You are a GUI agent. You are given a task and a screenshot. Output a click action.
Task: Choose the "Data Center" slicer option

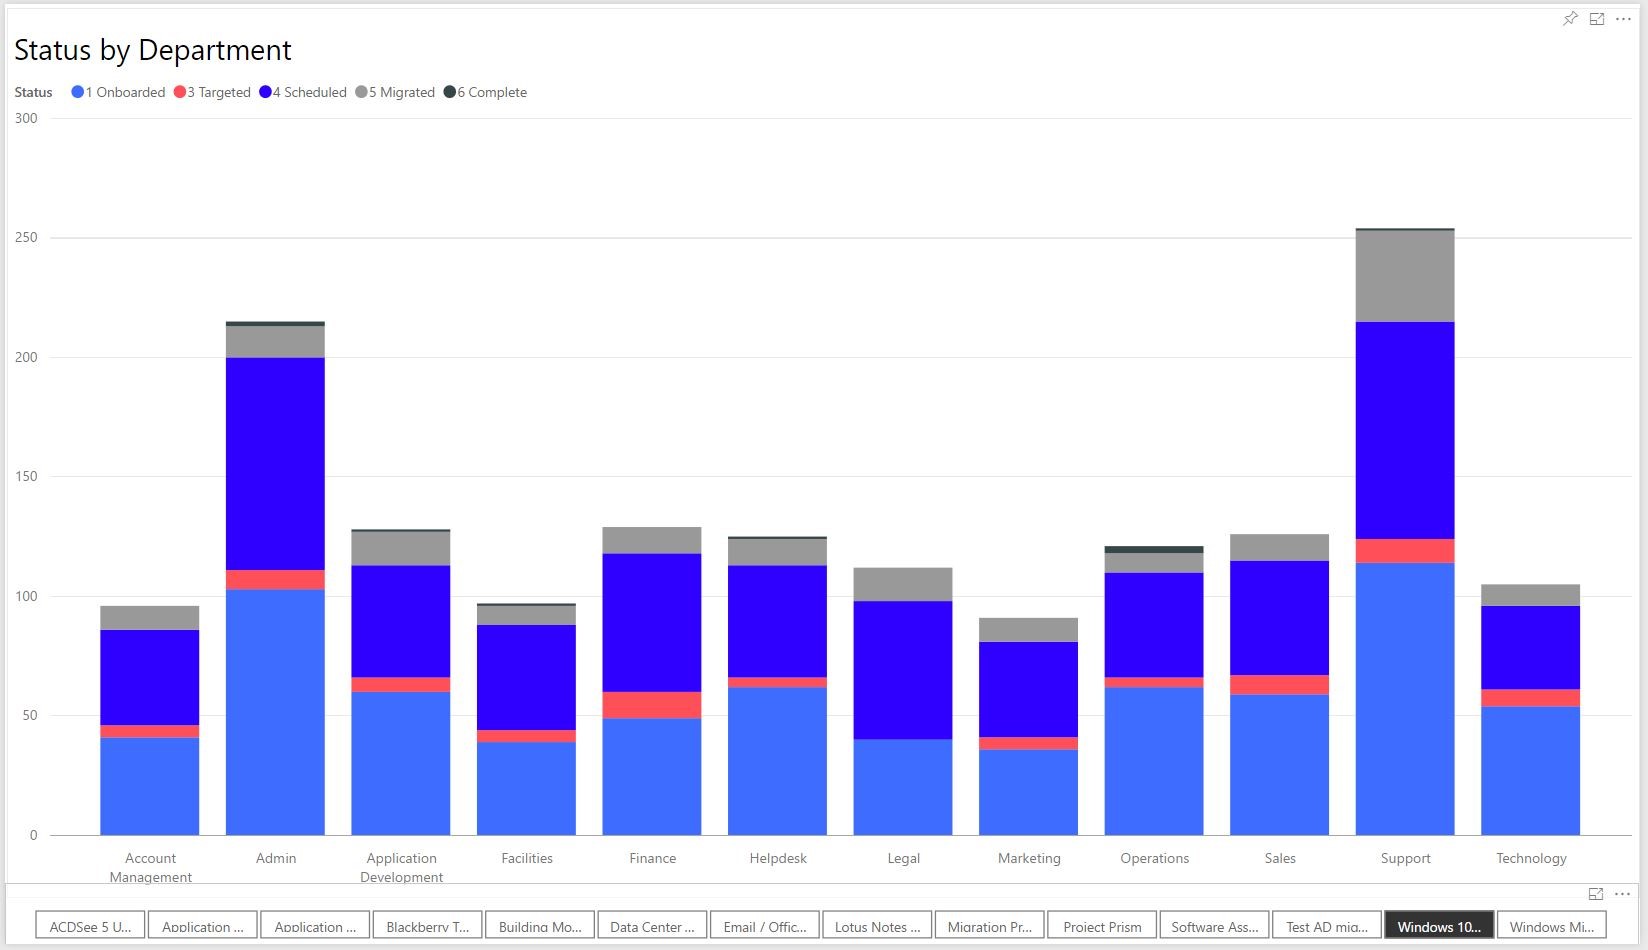click(652, 925)
